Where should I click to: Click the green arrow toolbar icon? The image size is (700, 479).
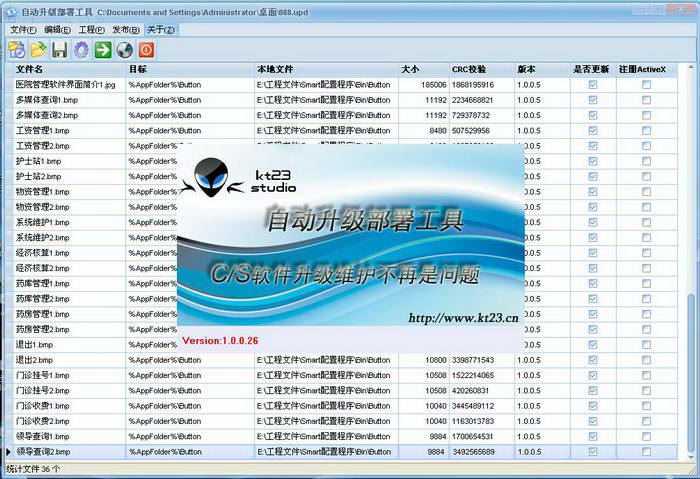pyautogui.click(x=103, y=49)
